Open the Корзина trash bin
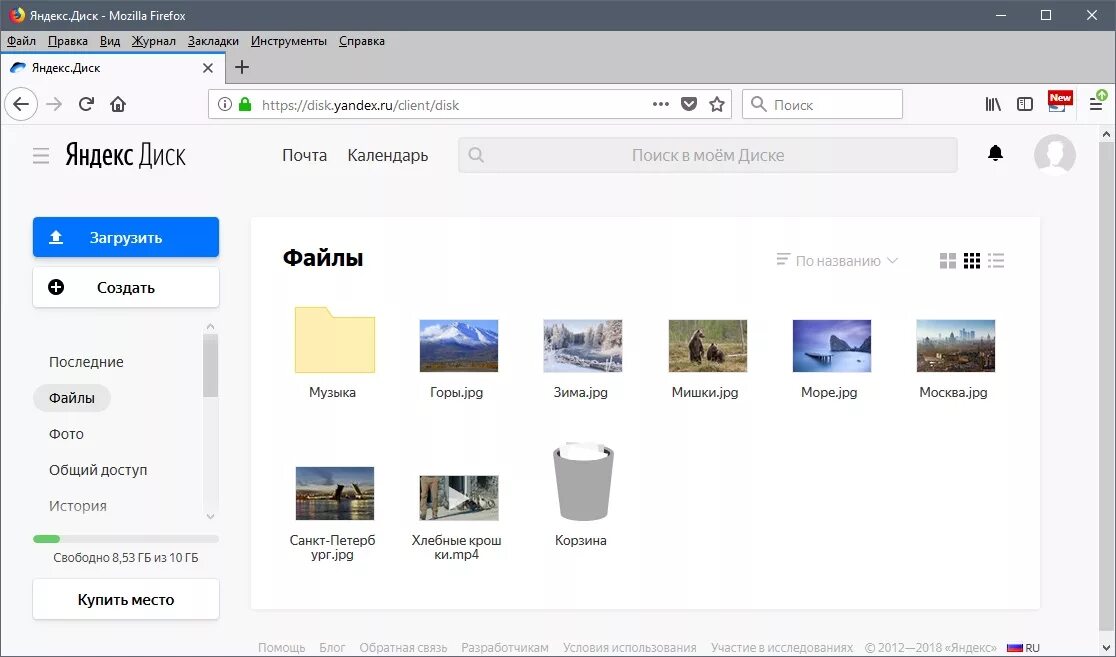 coord(582,481)
